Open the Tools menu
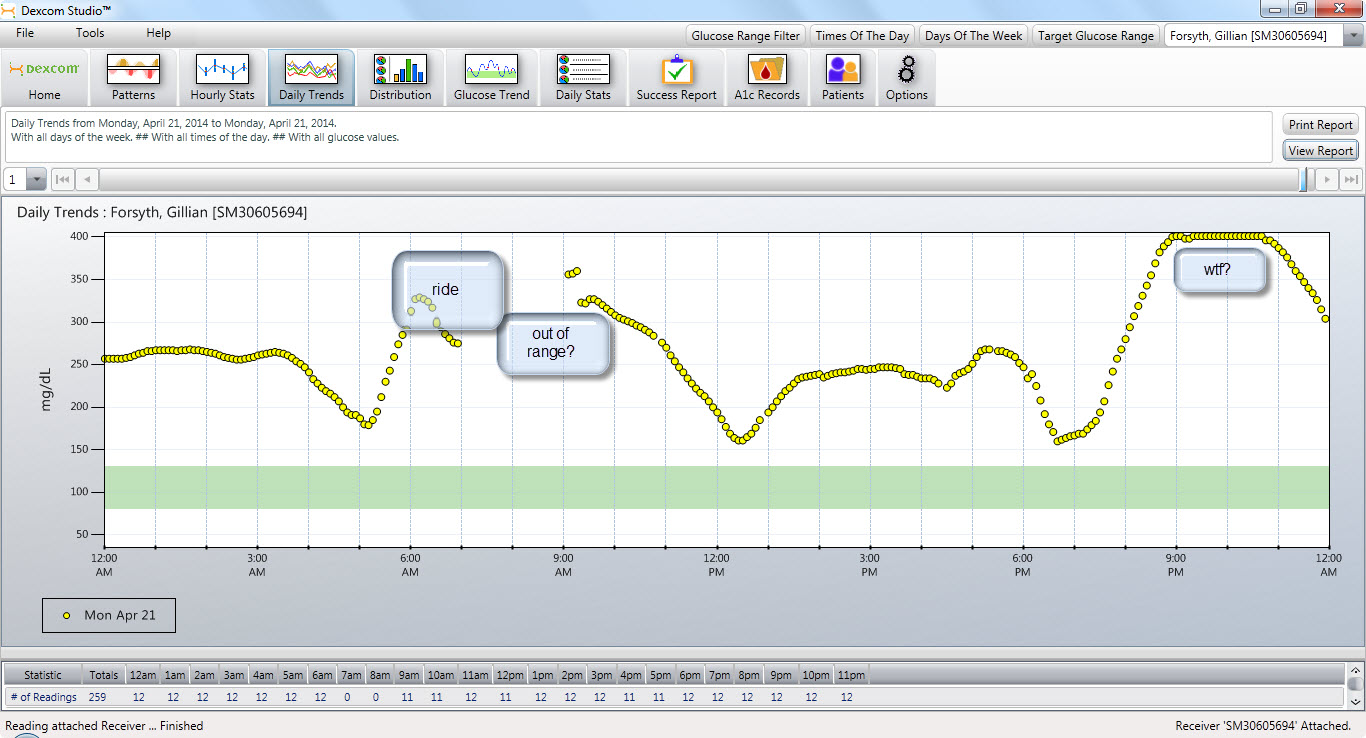 pos(90,33)
